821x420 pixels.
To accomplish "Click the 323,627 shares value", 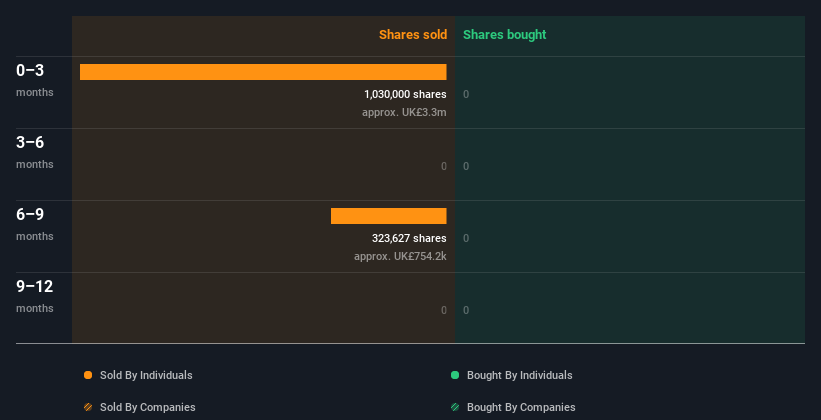I will point(409,238).
